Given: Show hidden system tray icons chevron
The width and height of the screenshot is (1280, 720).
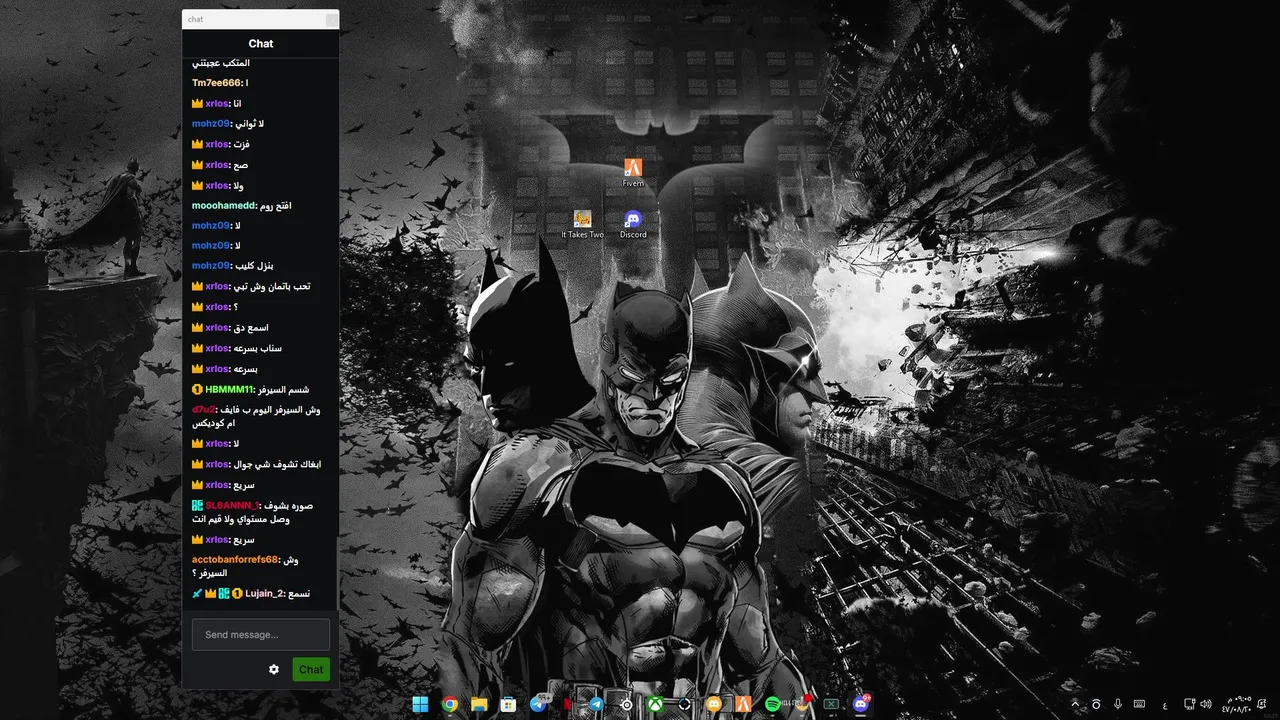Looking at the screenshot, I should [x=1076, y=704].
